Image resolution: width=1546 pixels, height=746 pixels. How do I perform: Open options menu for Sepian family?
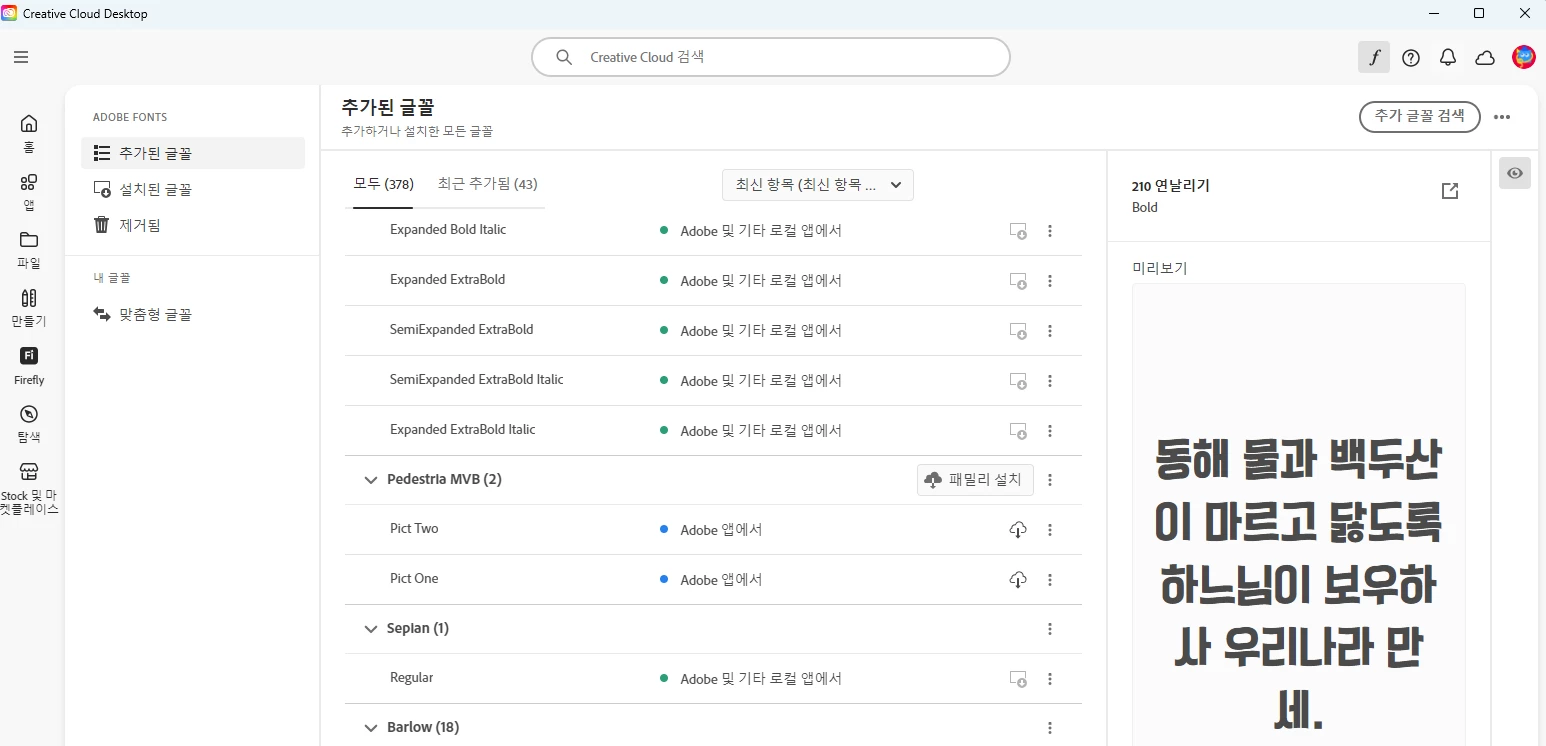click(1050, 629)
